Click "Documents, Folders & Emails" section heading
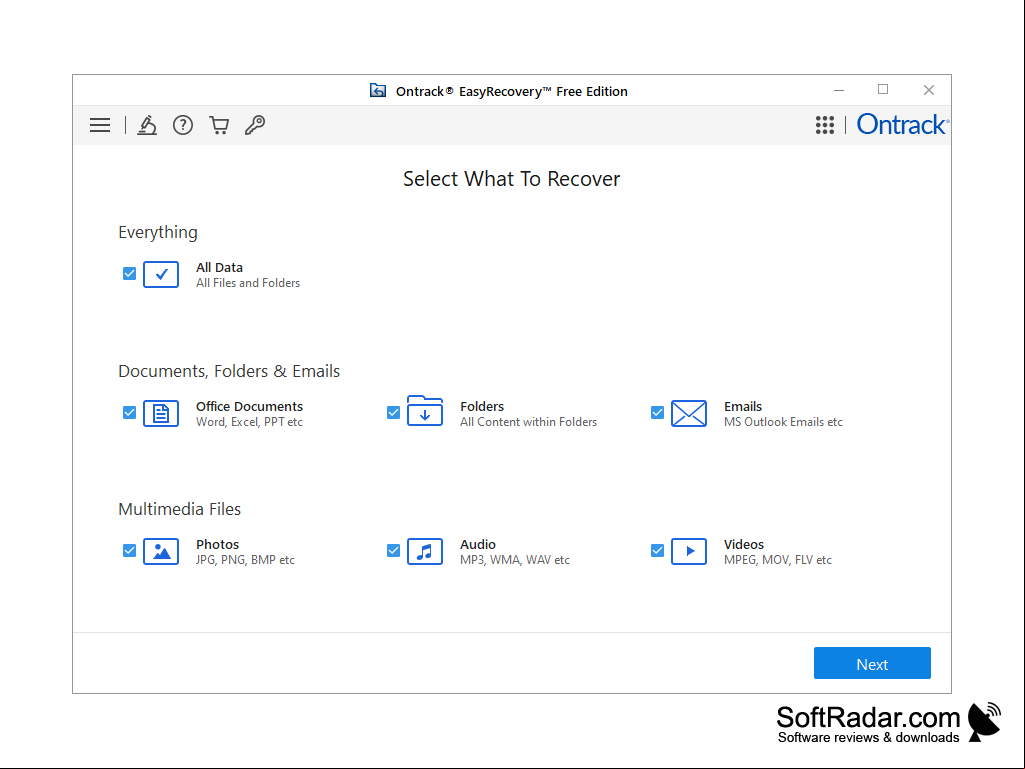The height and width of the screenshot is (769, 1025). coord(229,371)
